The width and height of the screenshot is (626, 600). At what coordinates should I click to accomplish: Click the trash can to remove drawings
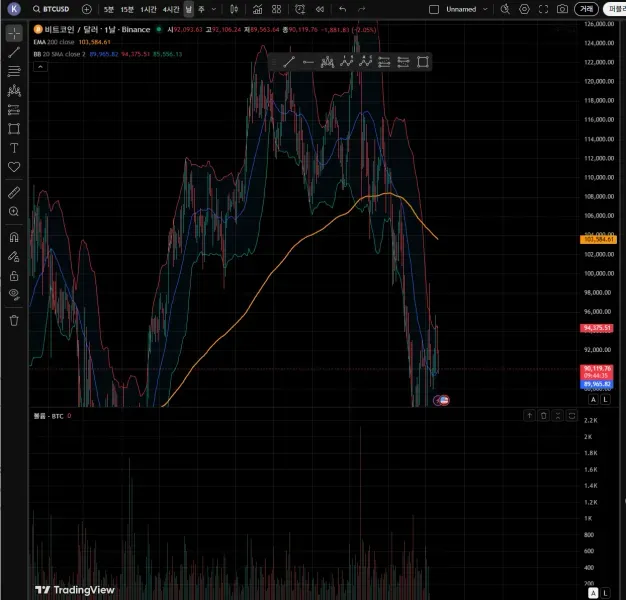coord(14,321)
